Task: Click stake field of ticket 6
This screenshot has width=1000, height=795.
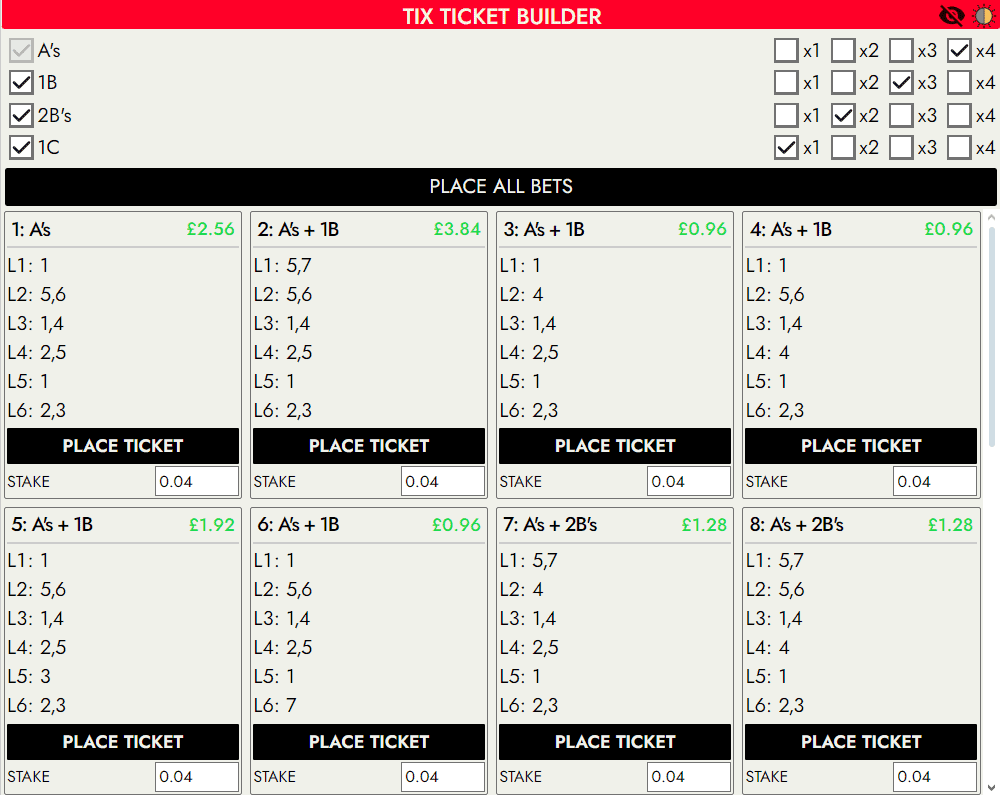Action: point(442,776)
